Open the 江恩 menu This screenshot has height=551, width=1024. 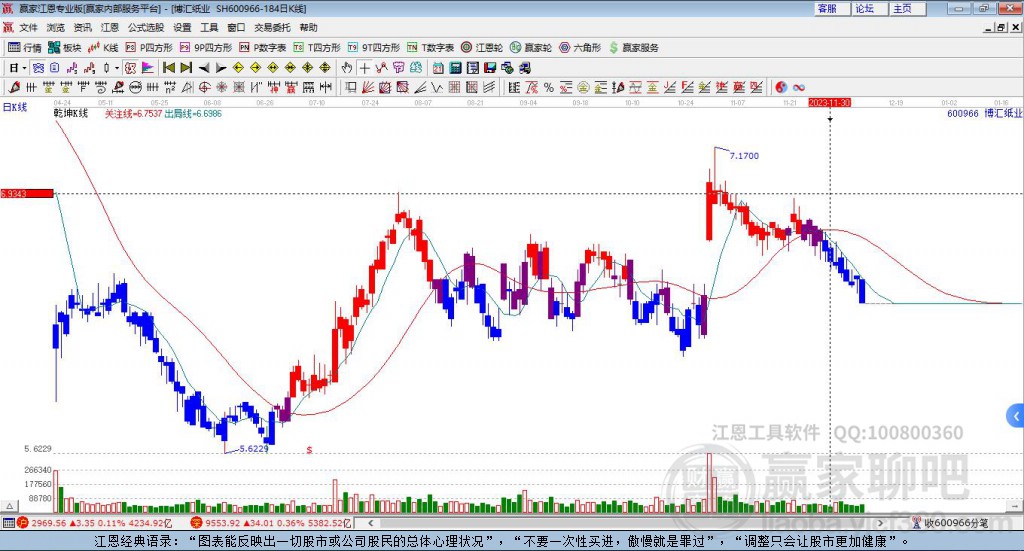tap(110, 27)
